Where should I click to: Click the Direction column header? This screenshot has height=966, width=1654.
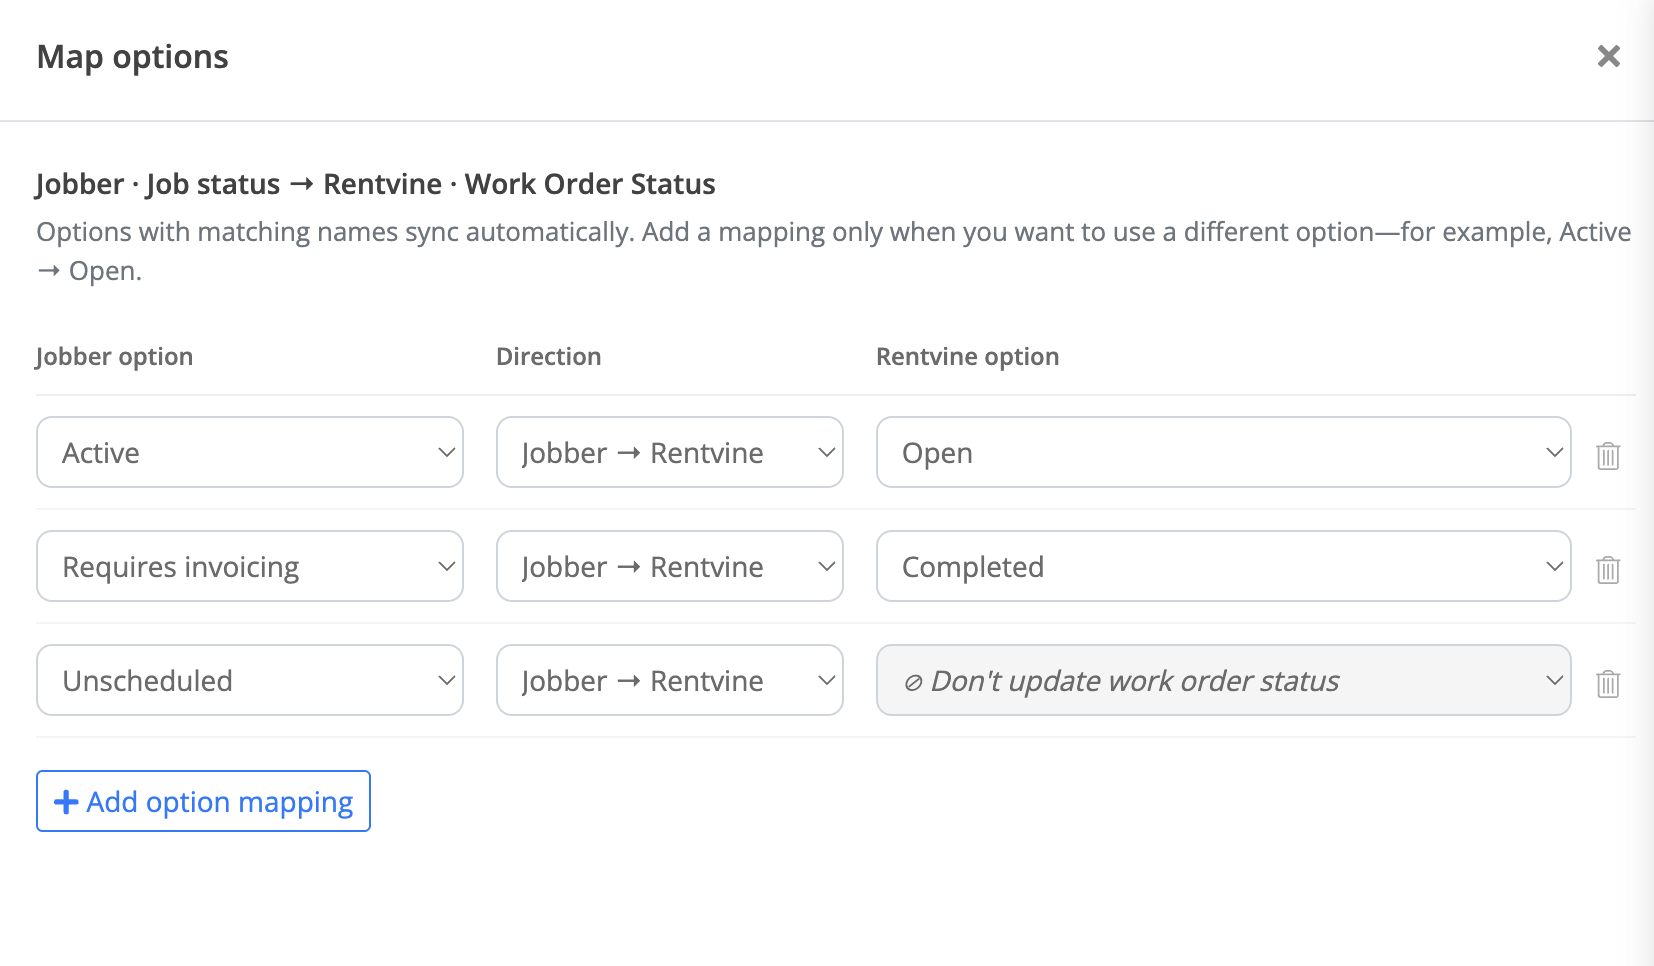click(549, 357)
